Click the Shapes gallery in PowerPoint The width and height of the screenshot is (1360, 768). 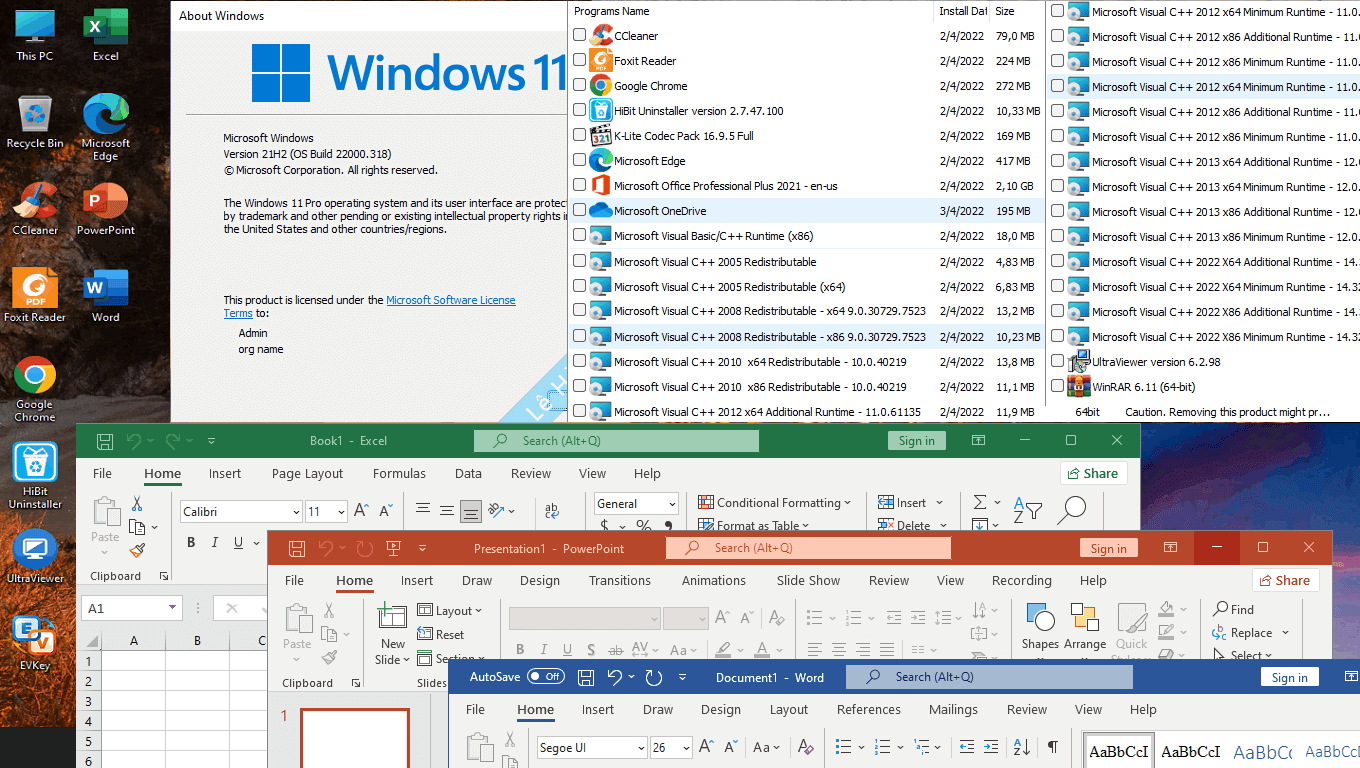pos(1040,627)
